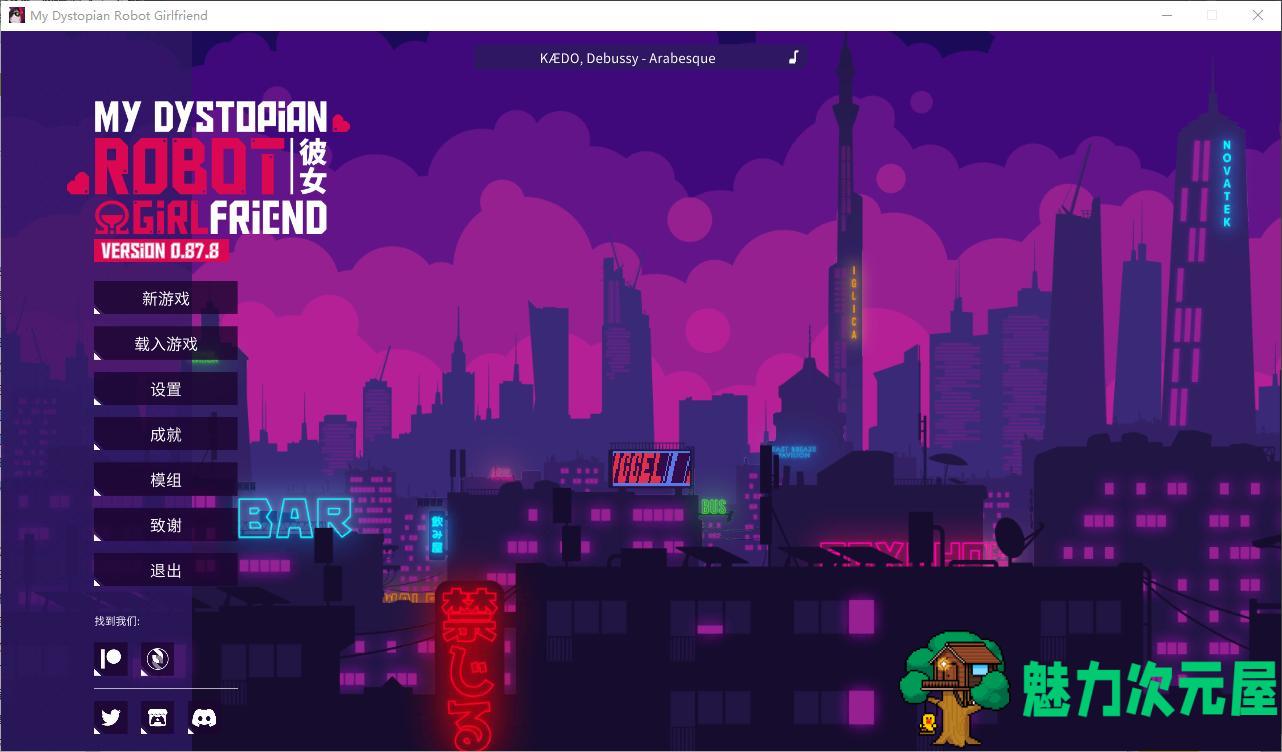Click the music note icon beside track name
Viewport: 1282px width, 752px height.
[x=793, y=57]
